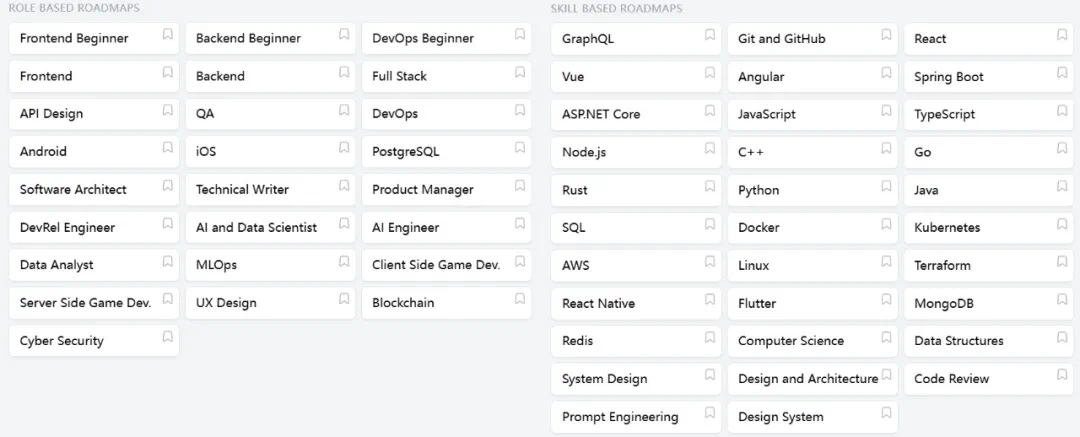
Task: Click bookmark icon on Cyber Security card
Action: point(168,337)
